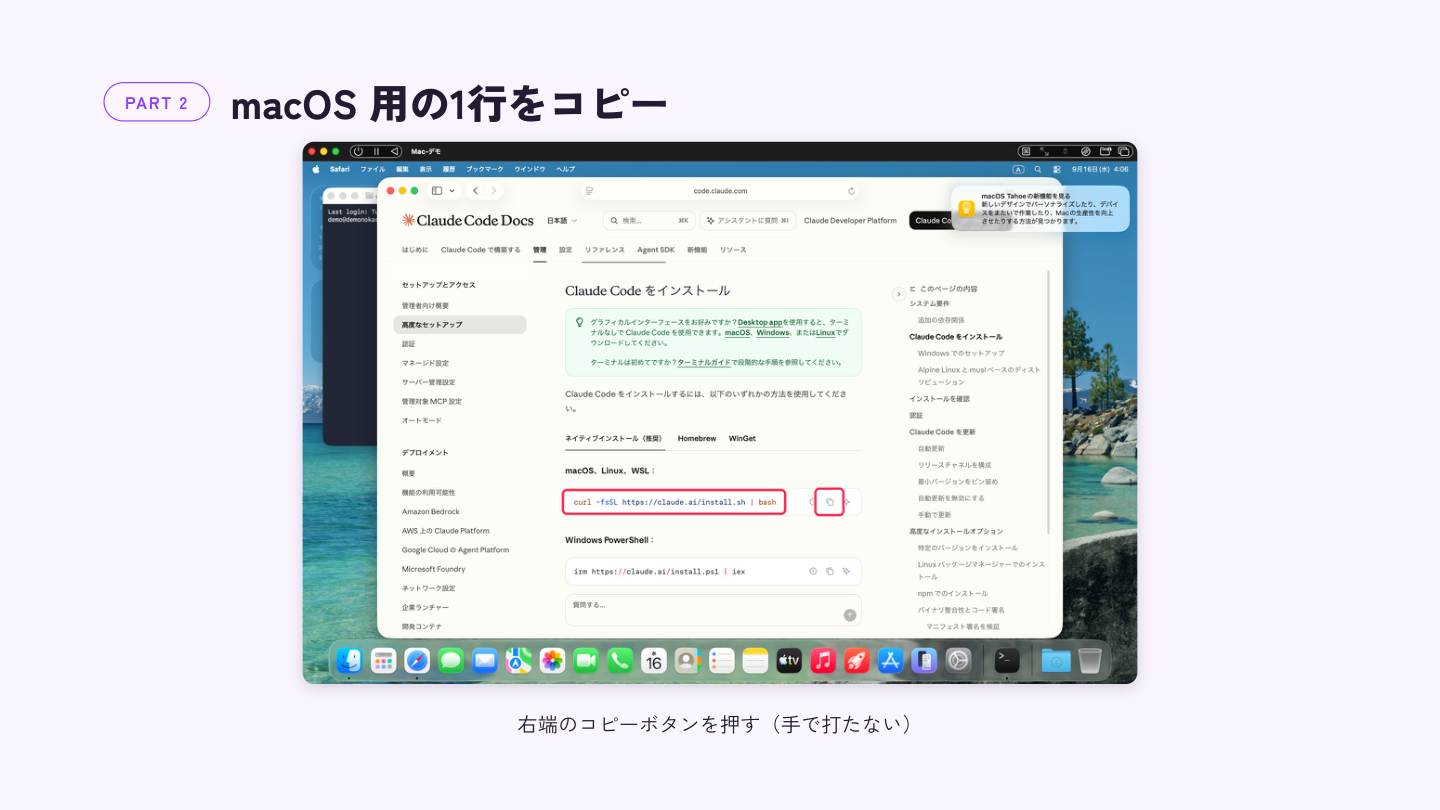
Task: Open Mail from the Dock
Action: tap(485, 660)
